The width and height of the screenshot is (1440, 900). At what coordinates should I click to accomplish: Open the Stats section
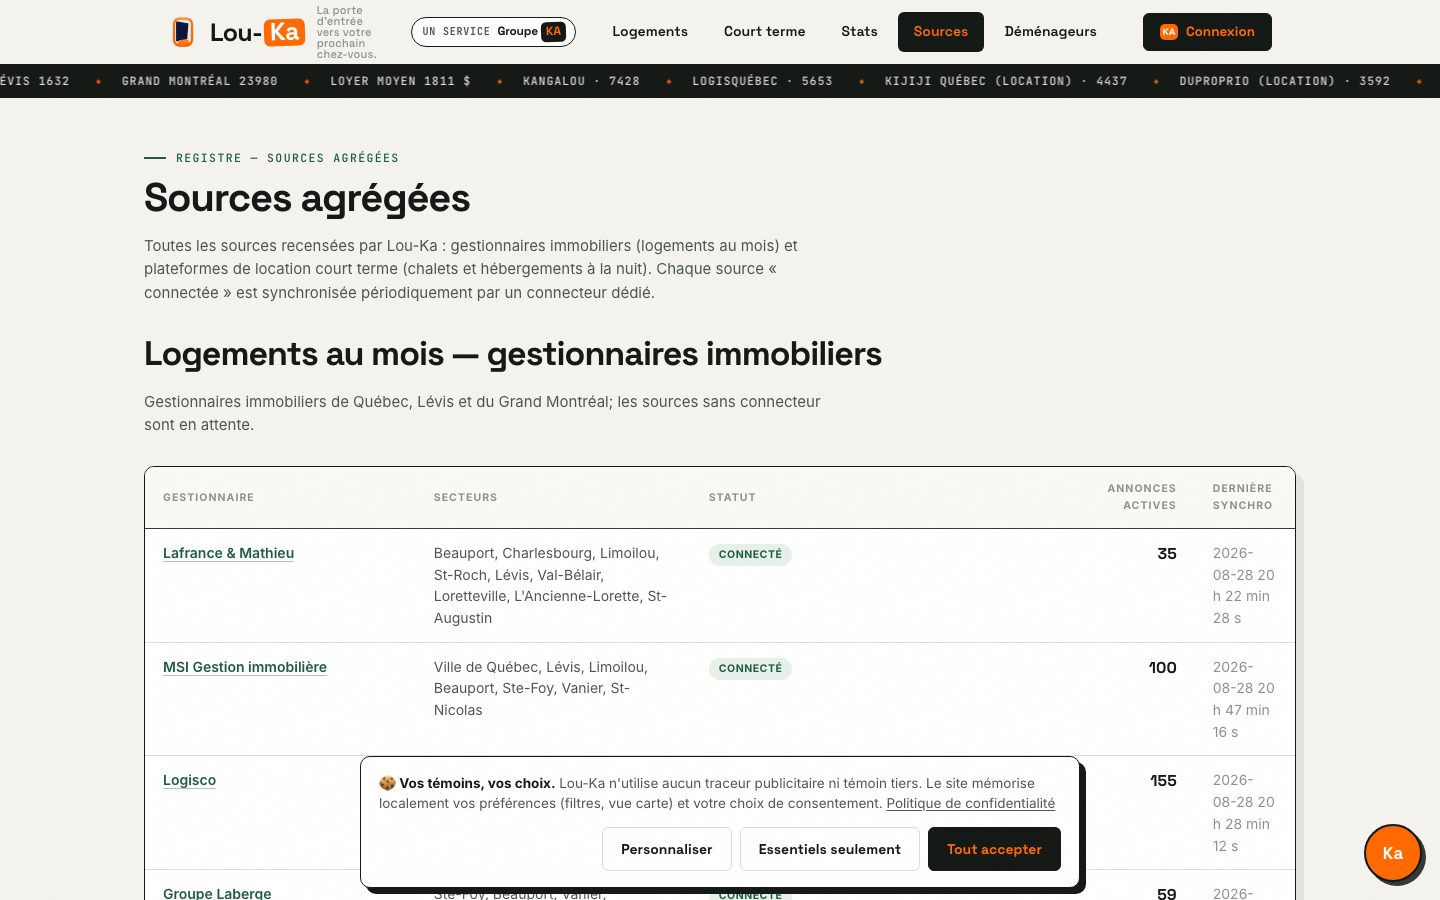click(859, 32)
